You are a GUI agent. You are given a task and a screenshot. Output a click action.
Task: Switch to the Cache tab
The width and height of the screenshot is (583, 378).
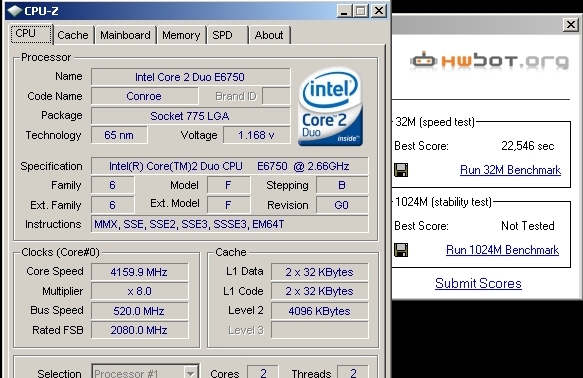coord(73,35)
